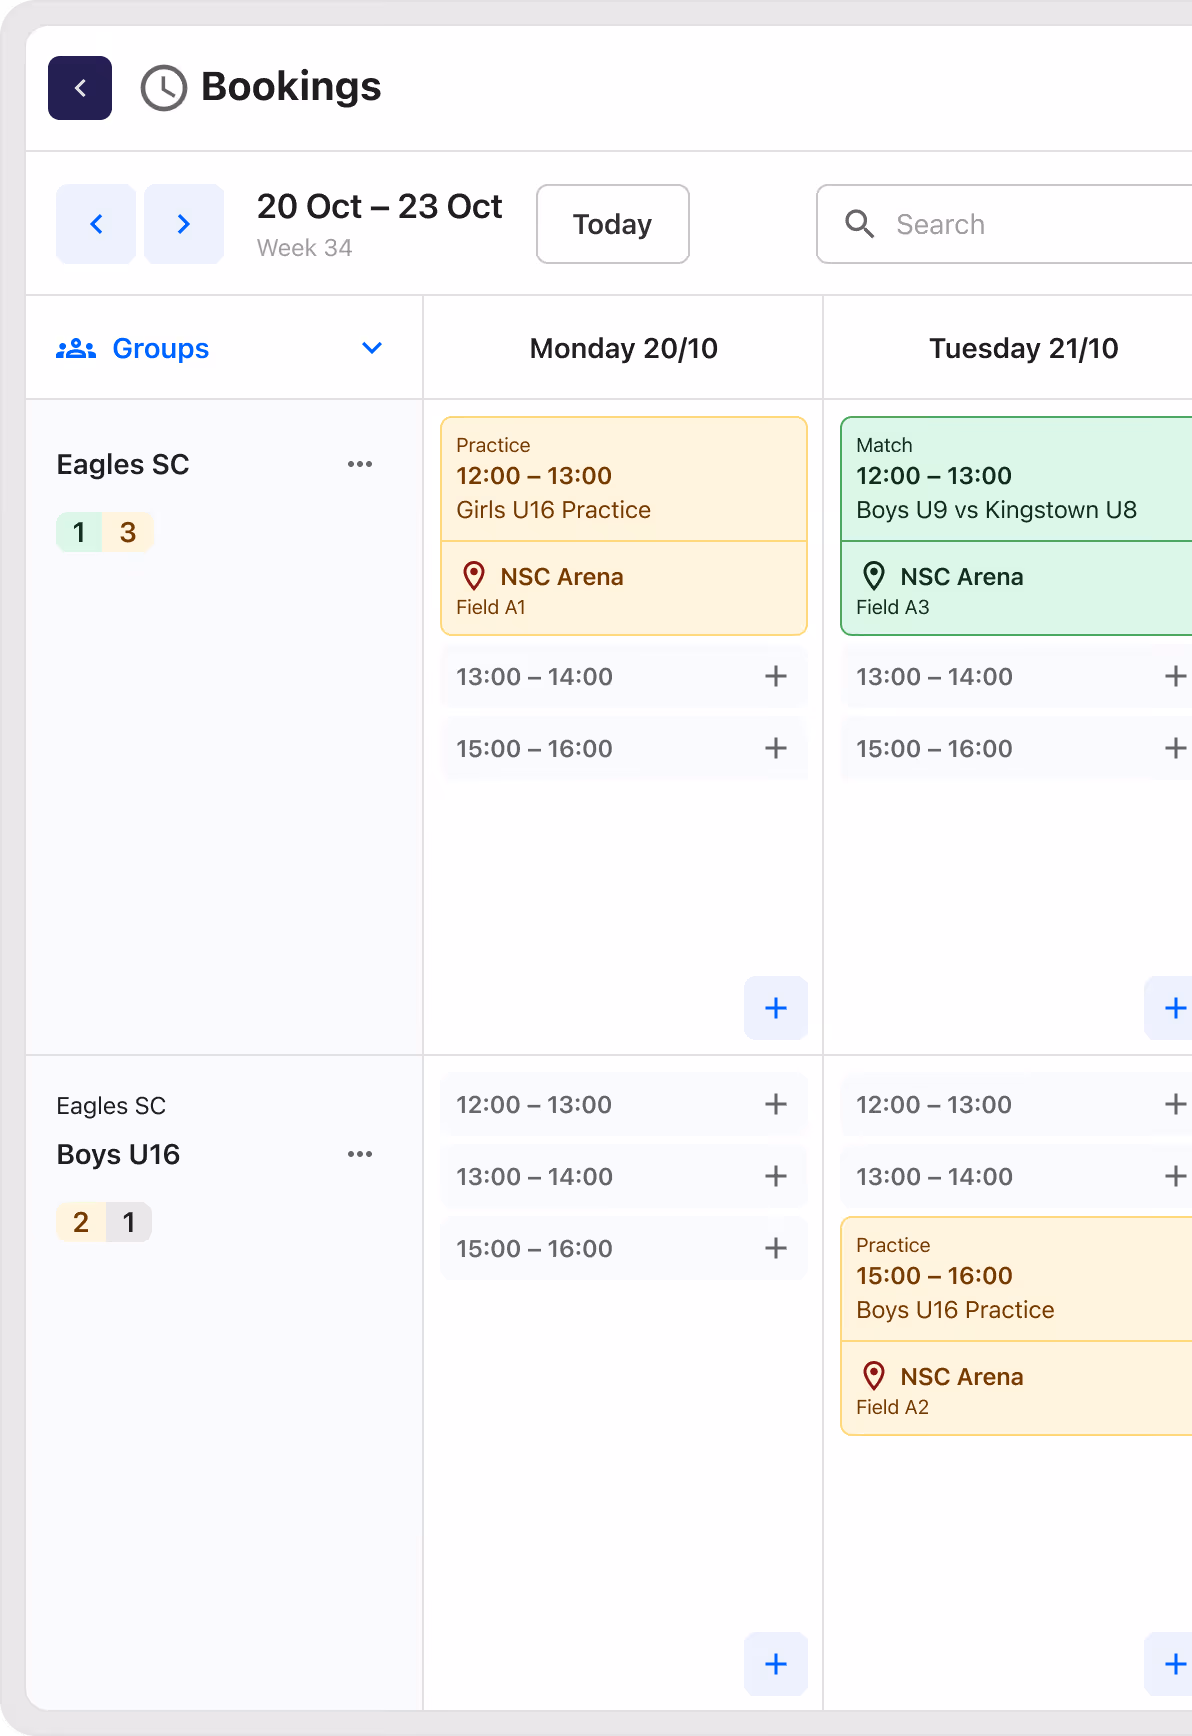Click the NSC Arena location pin on Girls U16 Practice
This screenshot has width=1192, height=1736.
pos(474,576)
